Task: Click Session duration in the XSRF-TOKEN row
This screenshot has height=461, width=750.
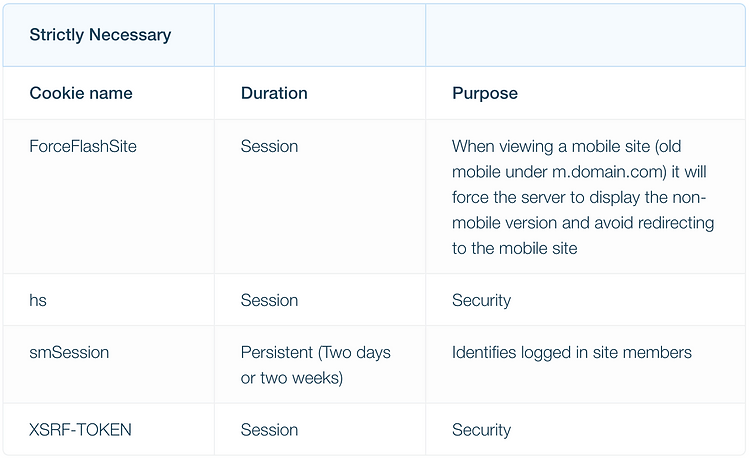Action: (269, 429)
